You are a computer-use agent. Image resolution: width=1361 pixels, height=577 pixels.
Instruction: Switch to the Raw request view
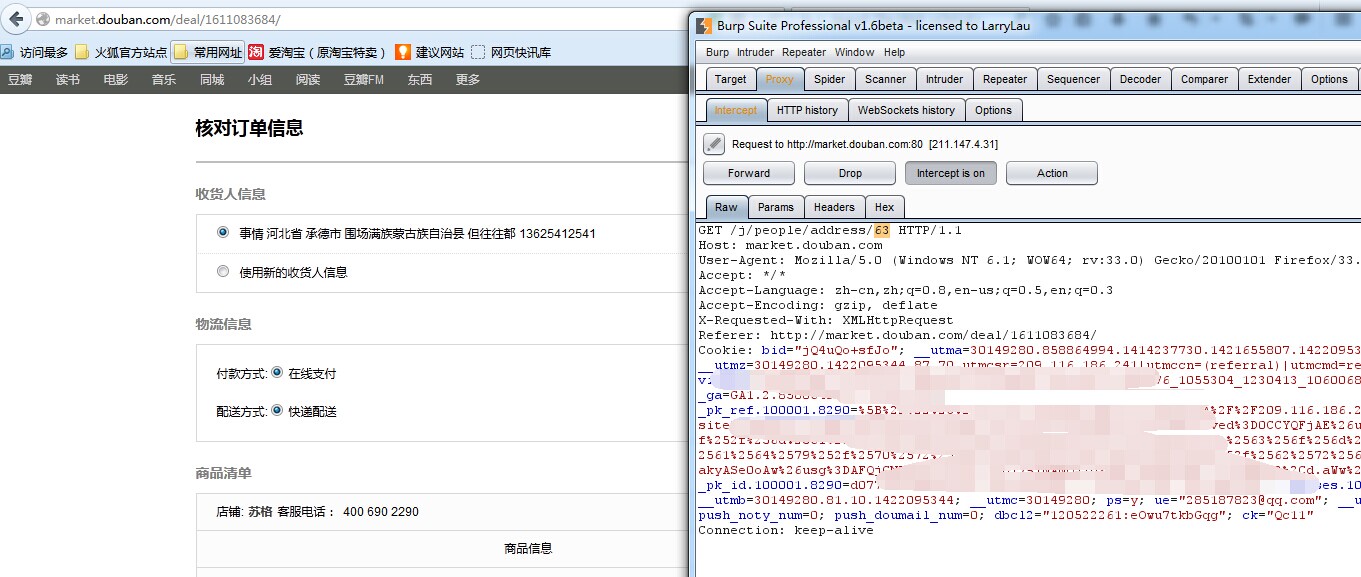pyautogui.click(x=726, y=207)
